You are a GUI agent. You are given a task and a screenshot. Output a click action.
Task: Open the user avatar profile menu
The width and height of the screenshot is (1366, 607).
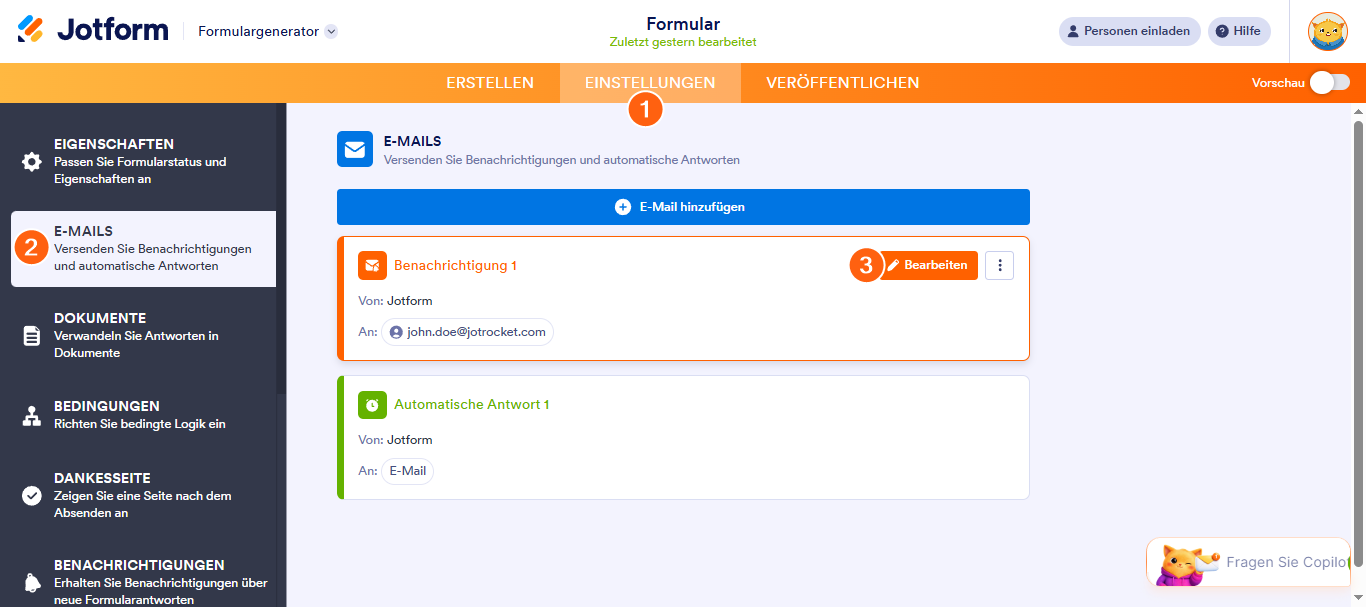pyautogui.click(x=1328, y=31)
